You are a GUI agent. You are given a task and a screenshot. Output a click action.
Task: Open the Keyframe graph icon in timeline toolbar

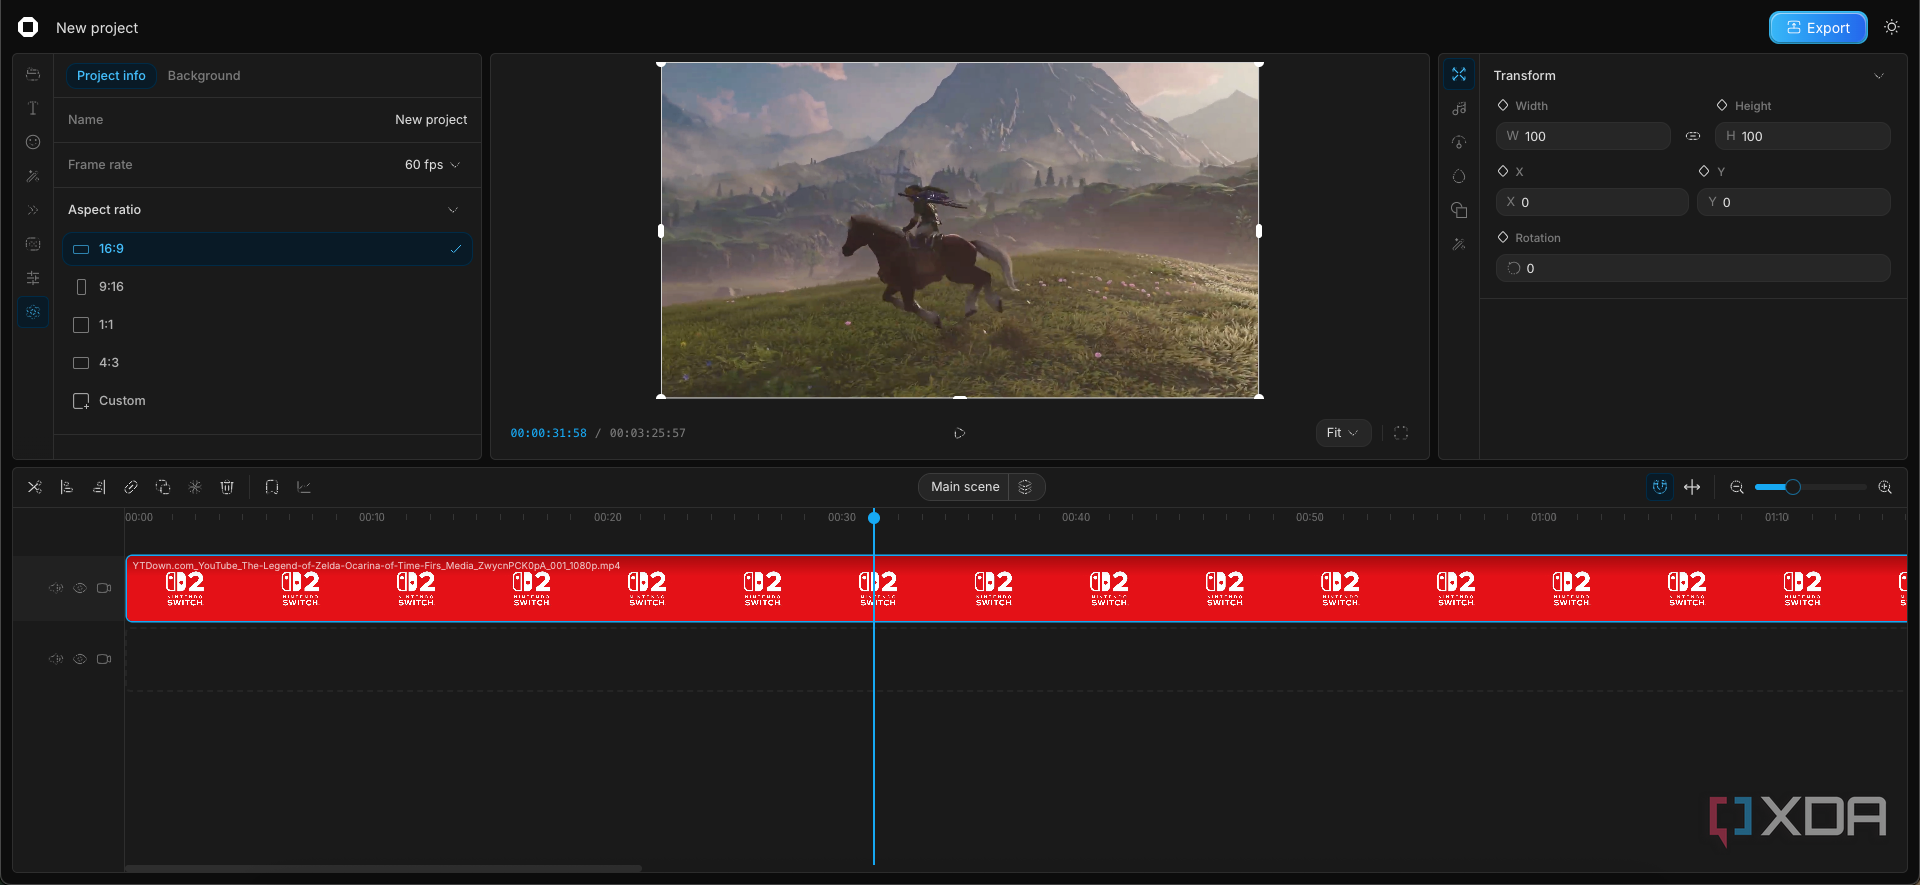point(304,487)
